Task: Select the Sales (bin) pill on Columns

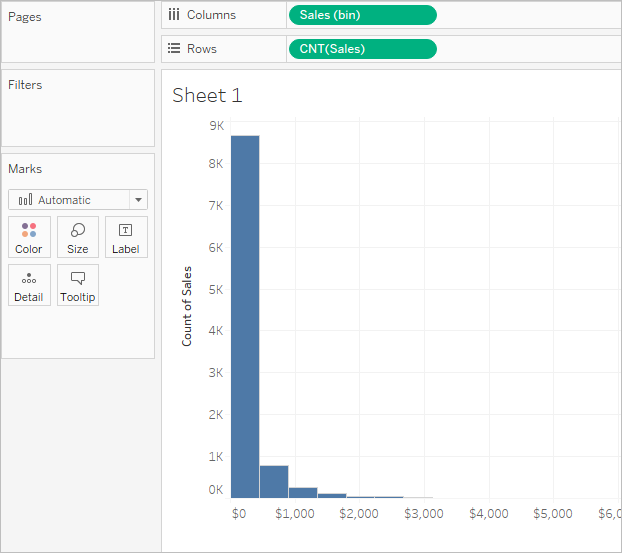Action: pyautogui.click(x=363, y=15)
